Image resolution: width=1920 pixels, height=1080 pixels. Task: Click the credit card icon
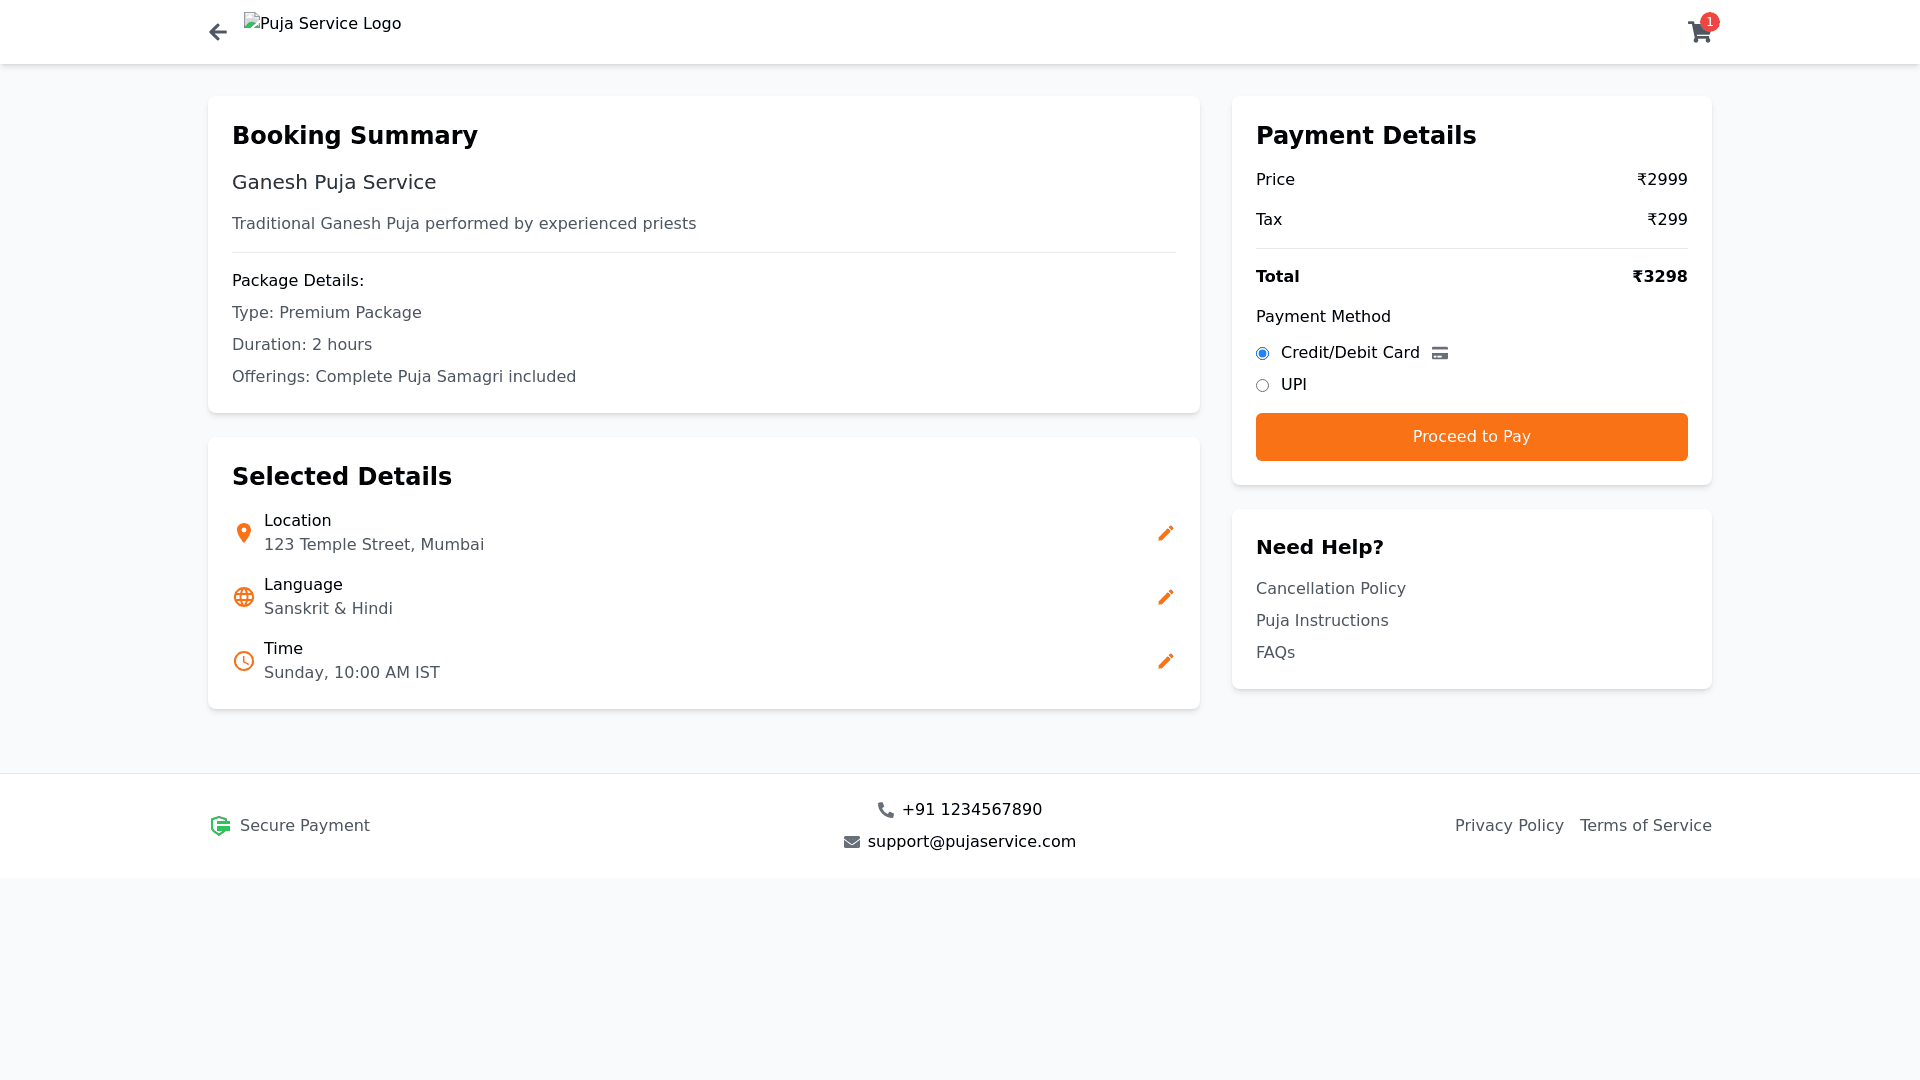pos(1440,353)
